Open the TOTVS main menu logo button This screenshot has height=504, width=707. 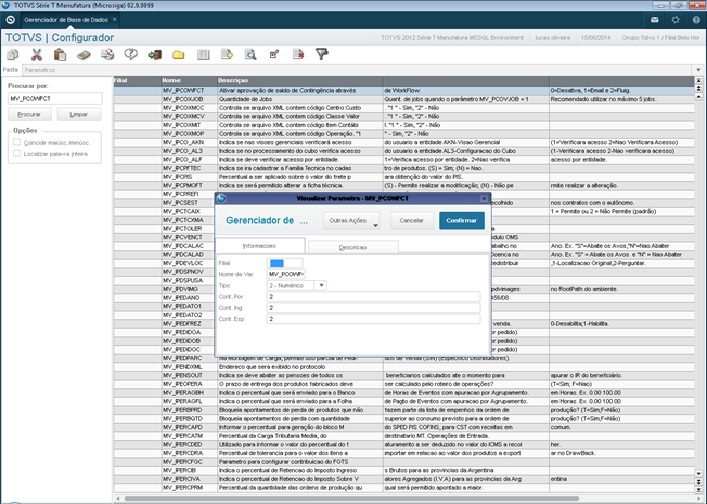point(10,20)
